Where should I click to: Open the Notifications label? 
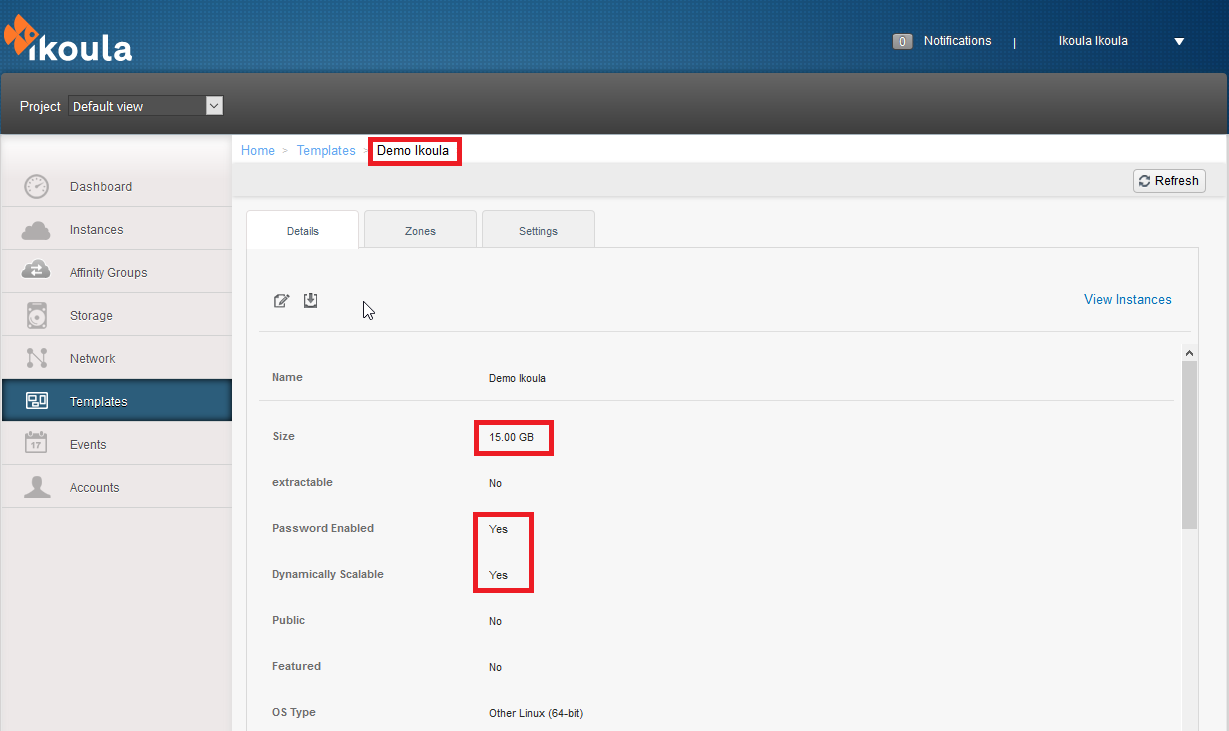click(x=958, y=41)
